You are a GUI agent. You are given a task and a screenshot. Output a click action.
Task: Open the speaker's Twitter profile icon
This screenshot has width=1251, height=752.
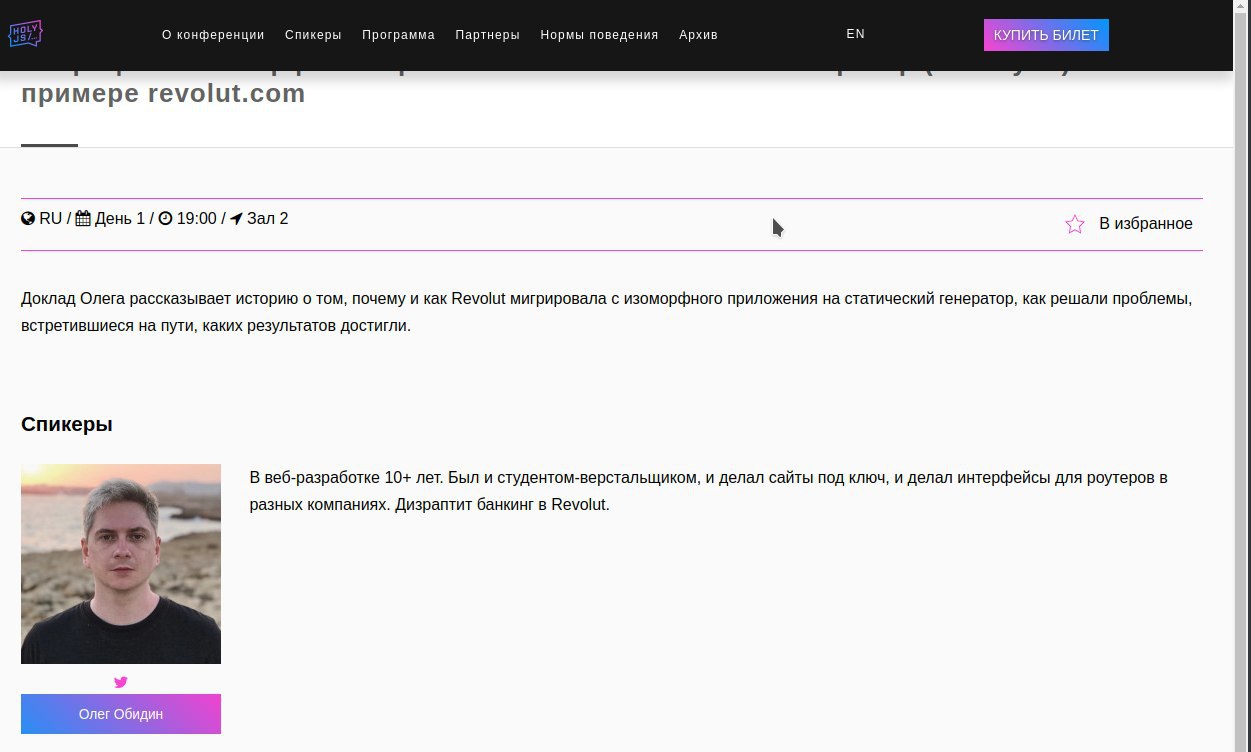click(121, 682)
